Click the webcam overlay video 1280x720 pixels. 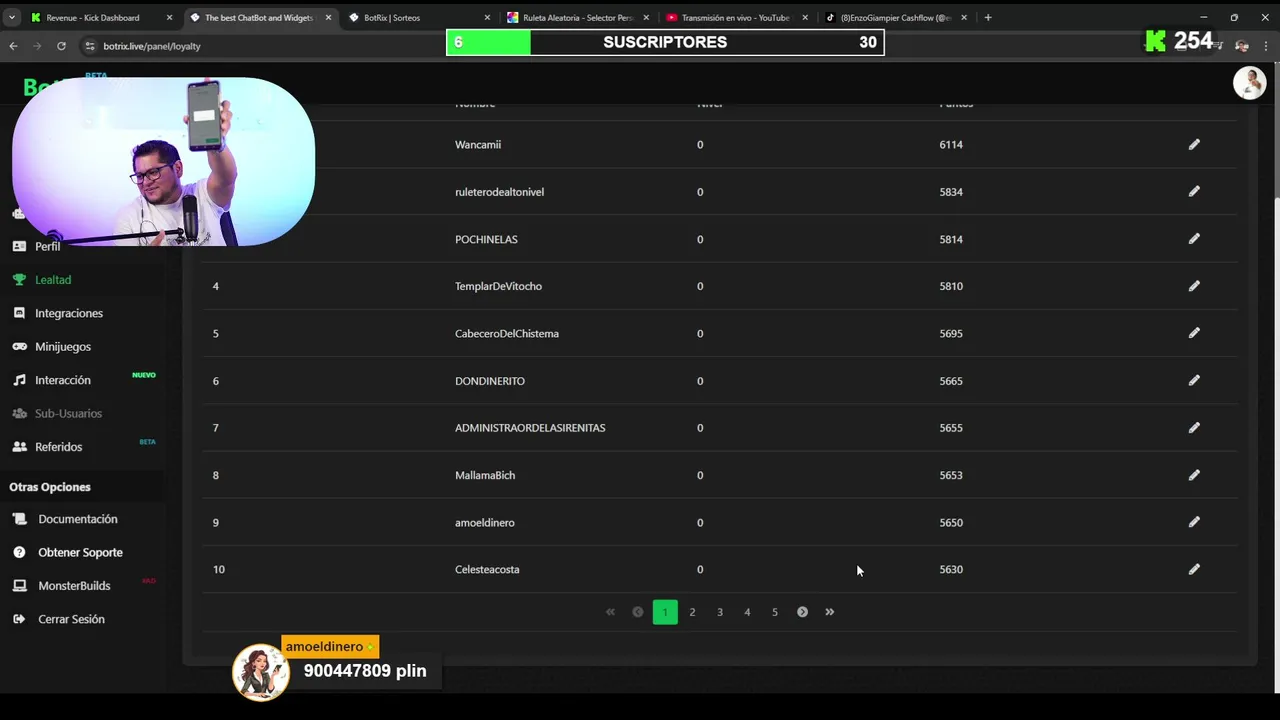tap(163, 161)
